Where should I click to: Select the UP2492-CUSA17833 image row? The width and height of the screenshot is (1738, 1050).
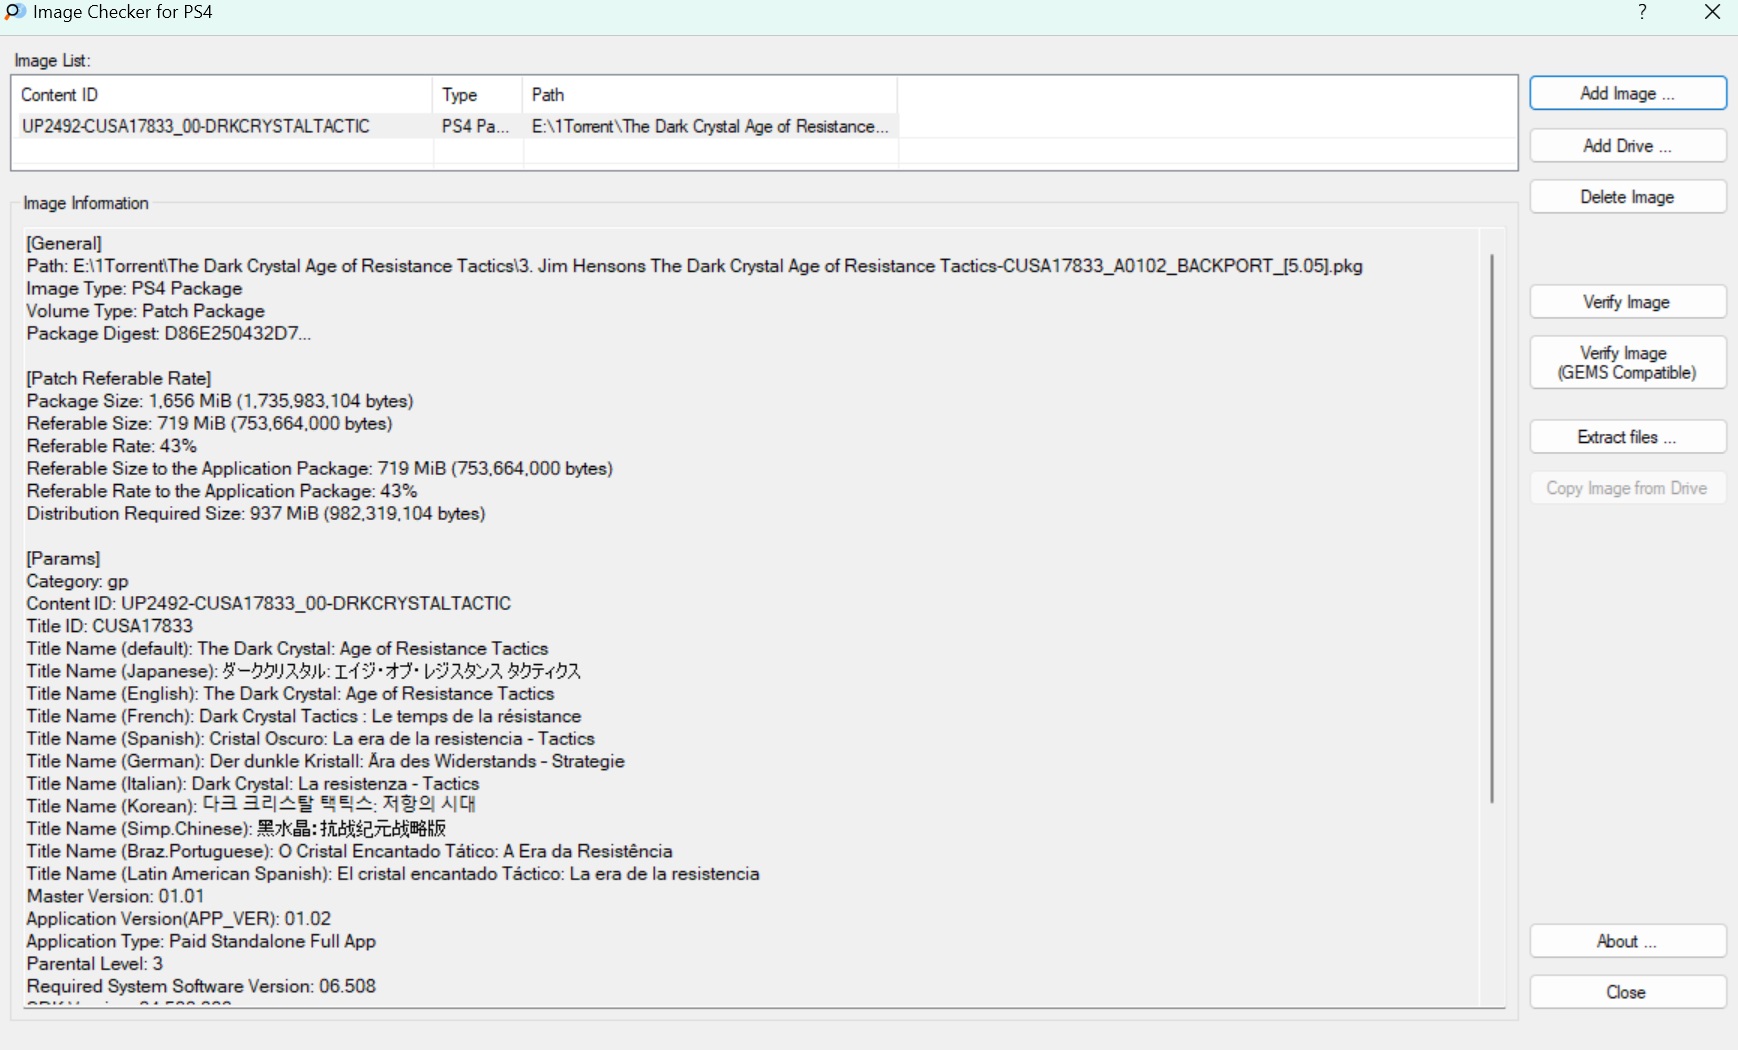tap(196, 126)
